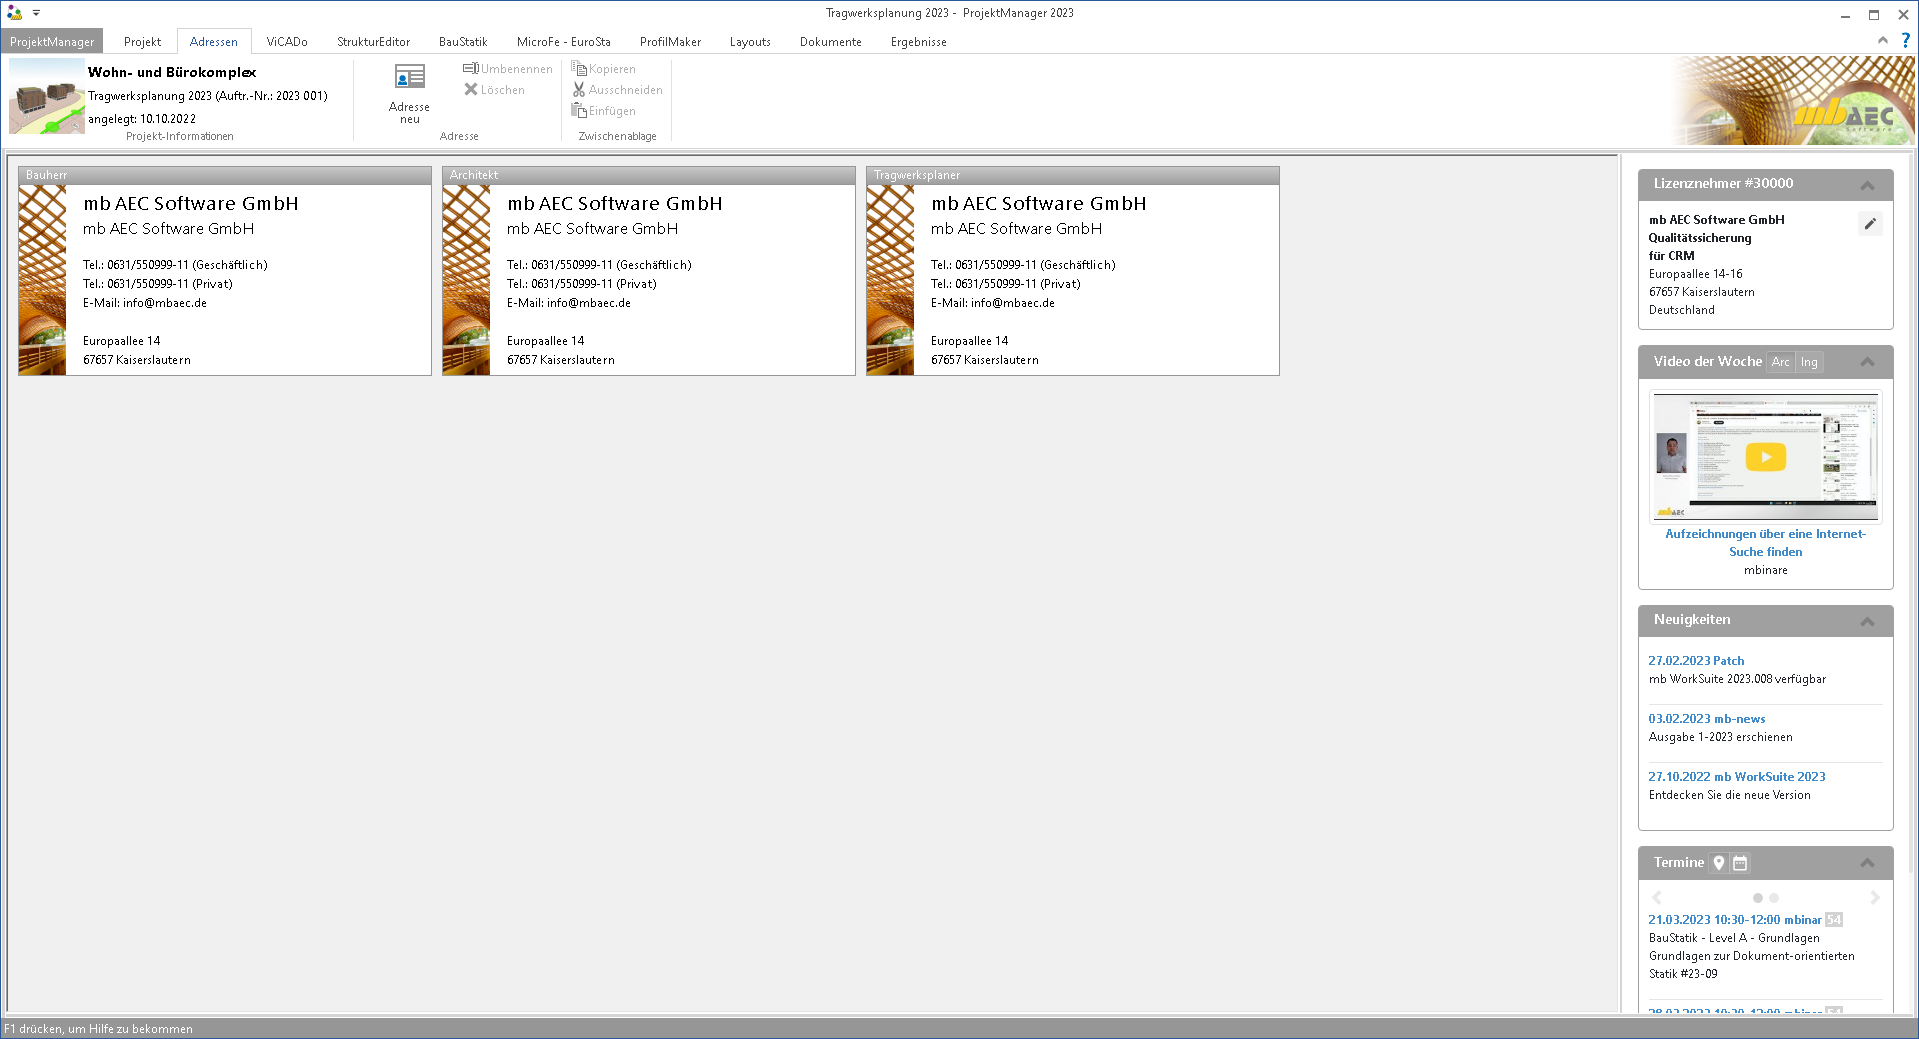Switch to the BauStatik tab

pyautogui.click(x=462, y=42)
